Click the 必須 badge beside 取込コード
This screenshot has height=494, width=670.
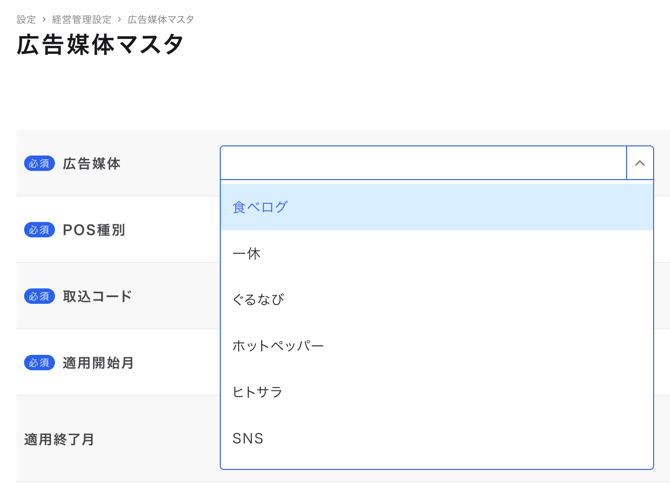coord(39,296)
